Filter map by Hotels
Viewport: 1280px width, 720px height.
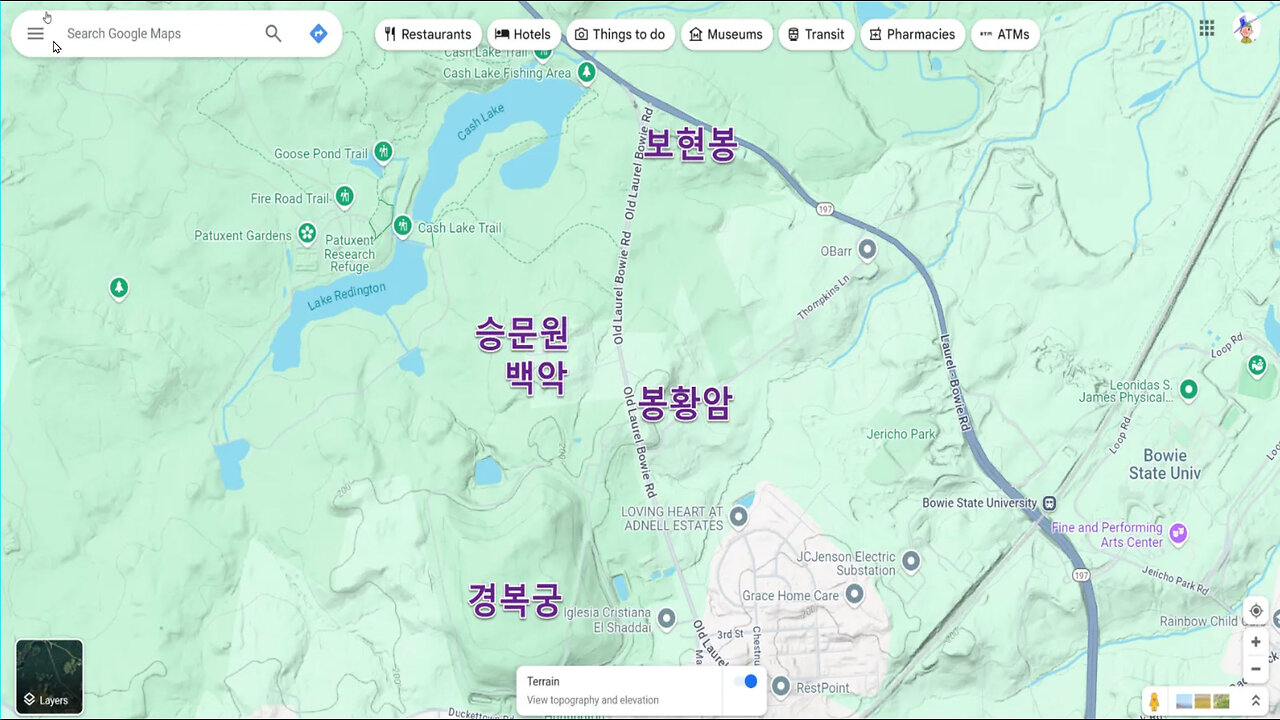click(523, 34)
